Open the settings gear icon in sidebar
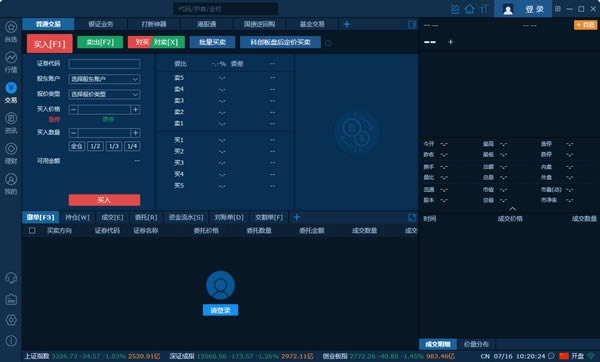Image resolution: width=600 pixels, height=362 pixels. pyautogui.click(x=11, y=320)
